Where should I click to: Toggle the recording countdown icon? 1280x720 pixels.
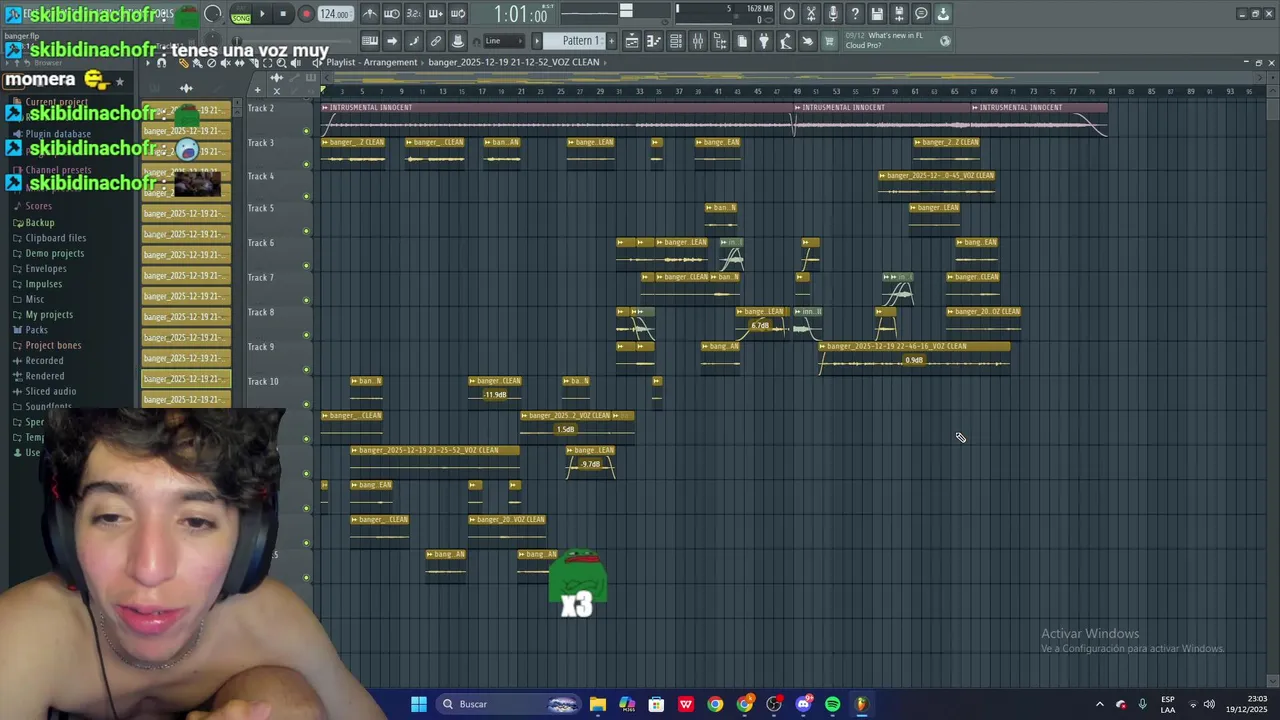point(414,14)
